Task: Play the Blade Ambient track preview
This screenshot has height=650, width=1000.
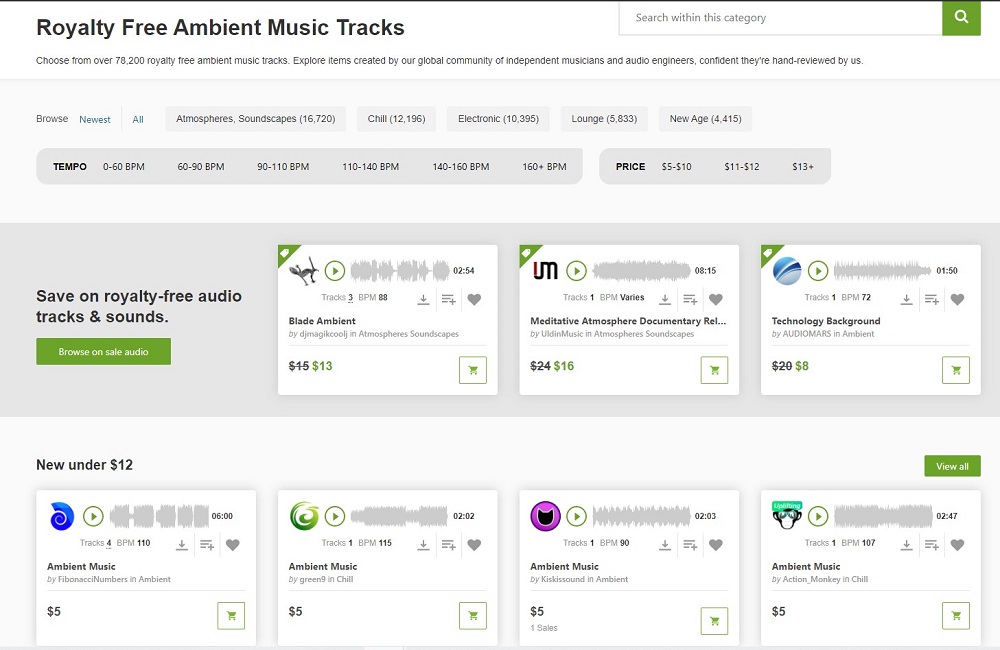Action: 335,271
